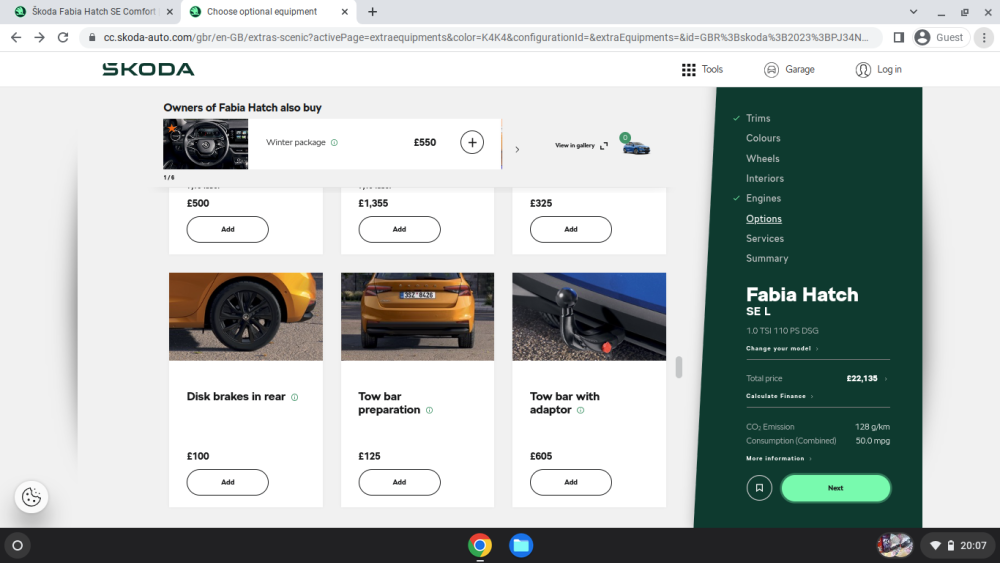Click the green Next button
The width and height of the screenshot is (1000, 563).
tap(835, 488)
